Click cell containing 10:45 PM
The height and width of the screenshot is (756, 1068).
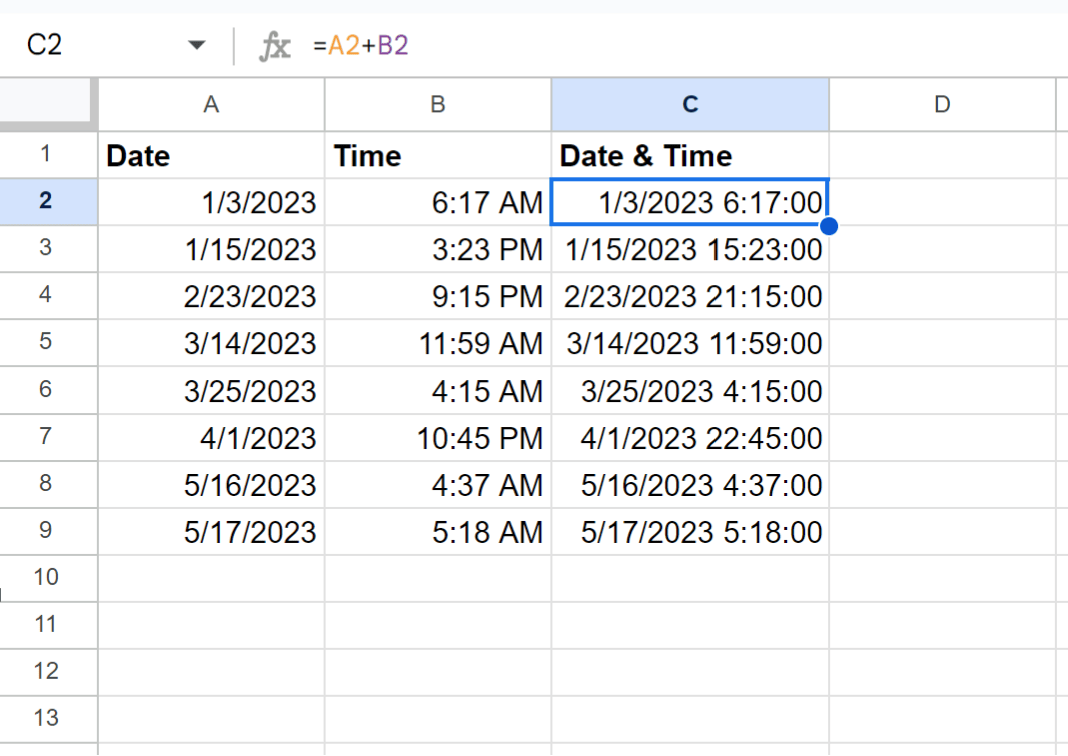[x=438, y=438]
